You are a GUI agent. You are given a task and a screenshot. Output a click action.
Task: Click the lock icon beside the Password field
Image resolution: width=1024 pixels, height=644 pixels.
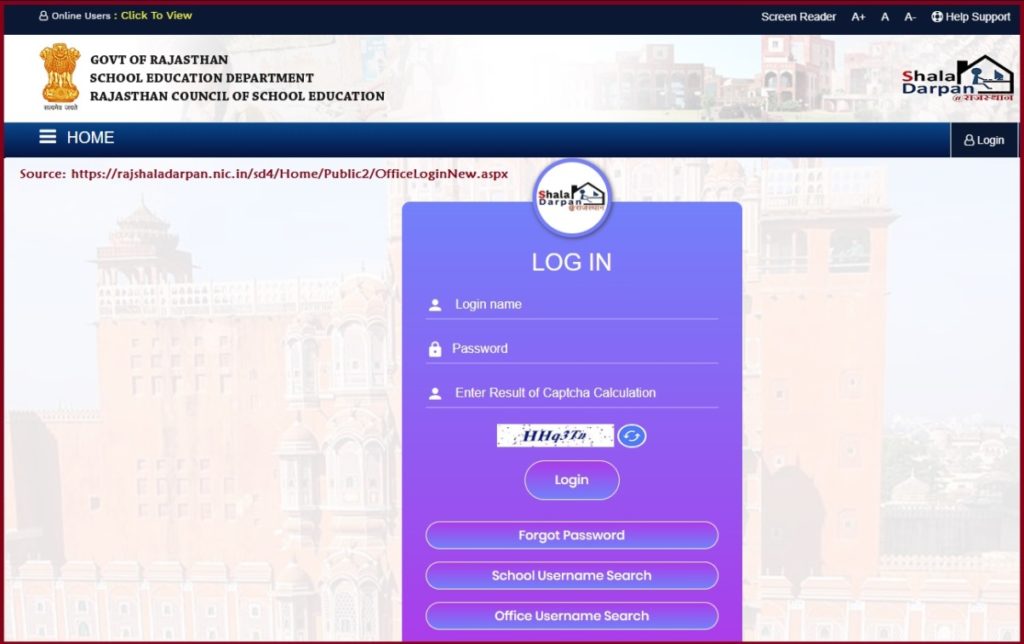(x=434, y=348)
